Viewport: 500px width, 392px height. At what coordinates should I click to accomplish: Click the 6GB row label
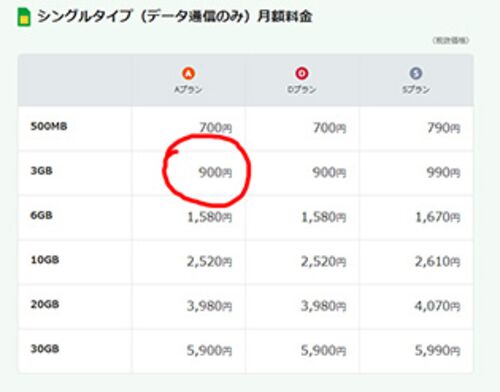tap(42, 215)
